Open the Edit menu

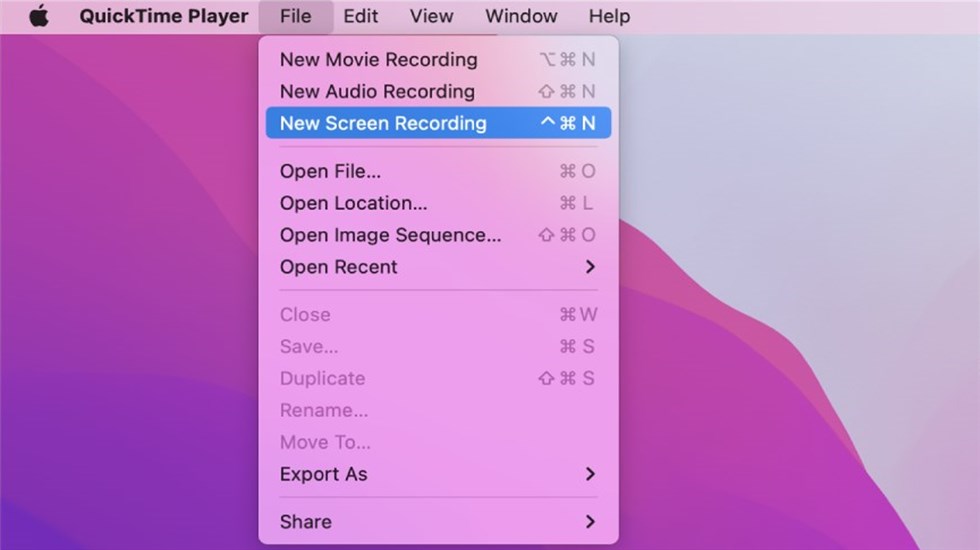[x=361, y=16]
